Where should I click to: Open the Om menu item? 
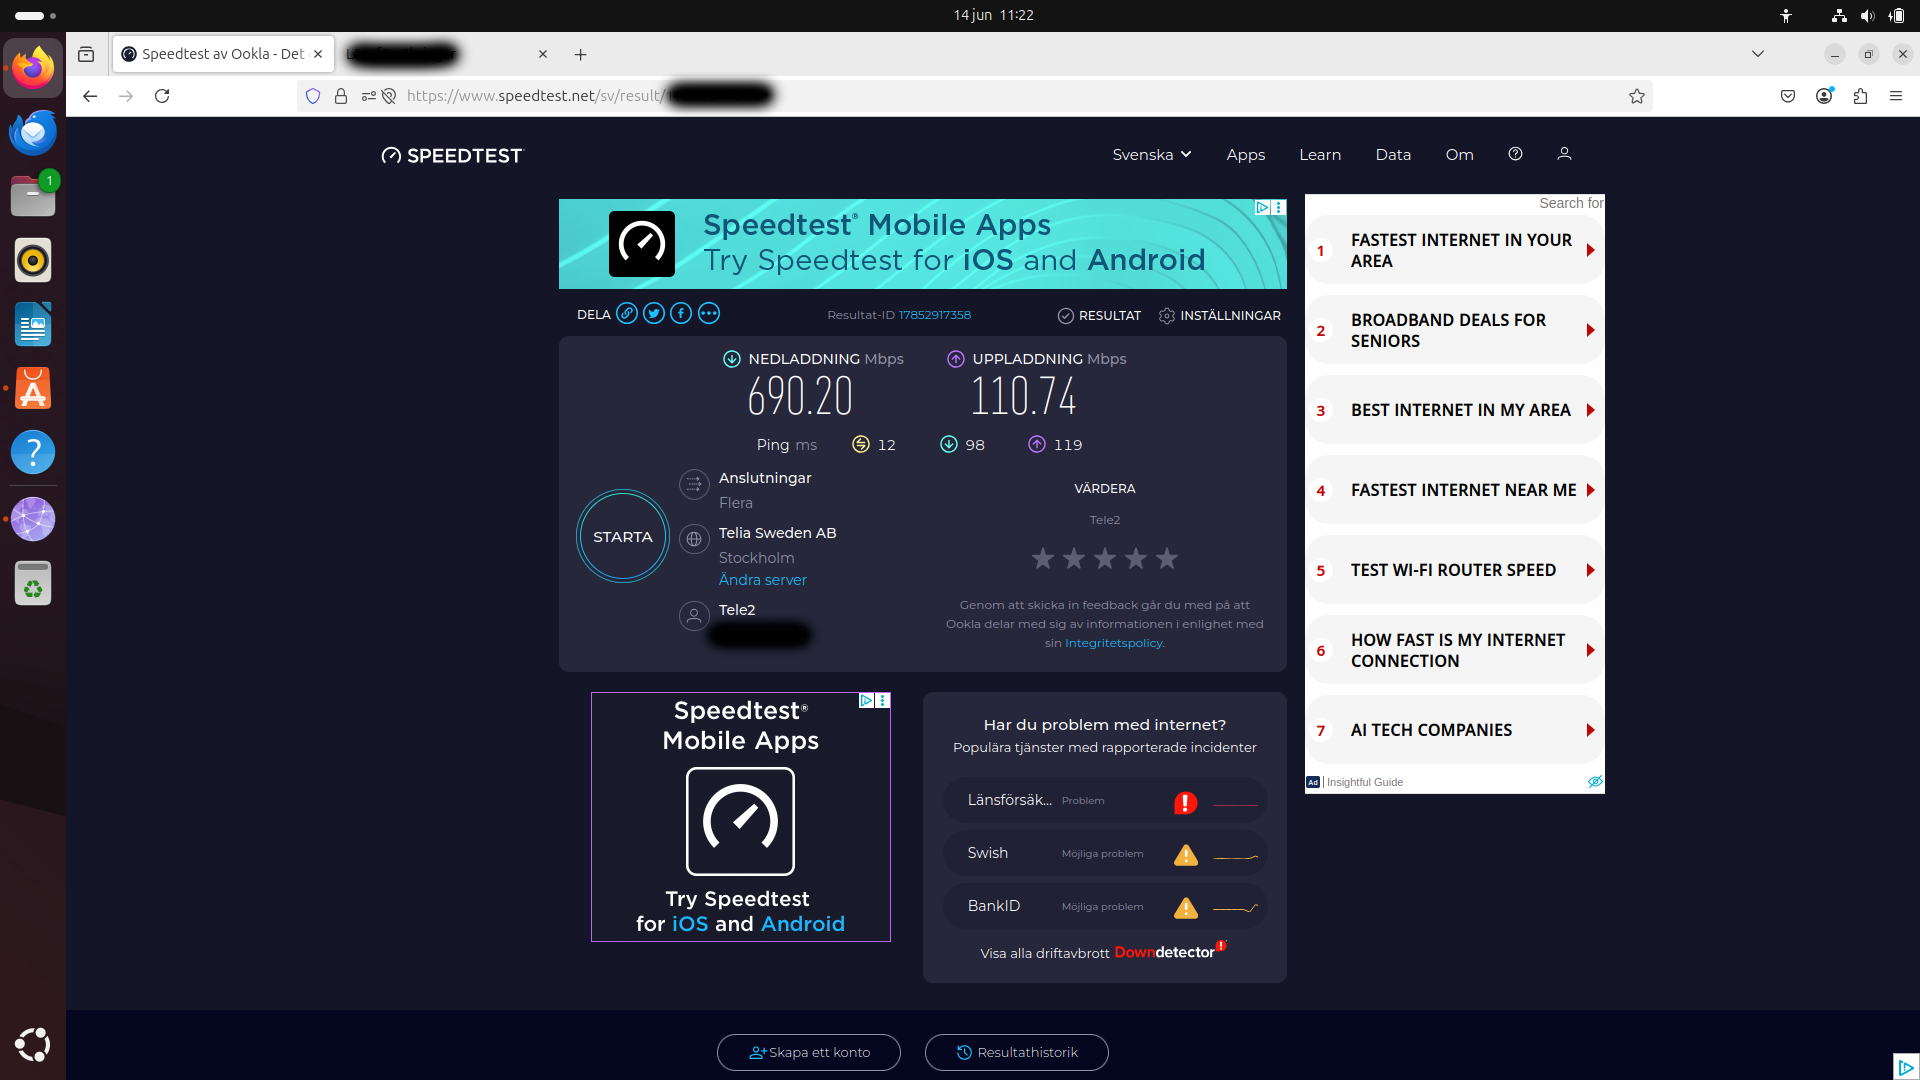point(1460,155)
